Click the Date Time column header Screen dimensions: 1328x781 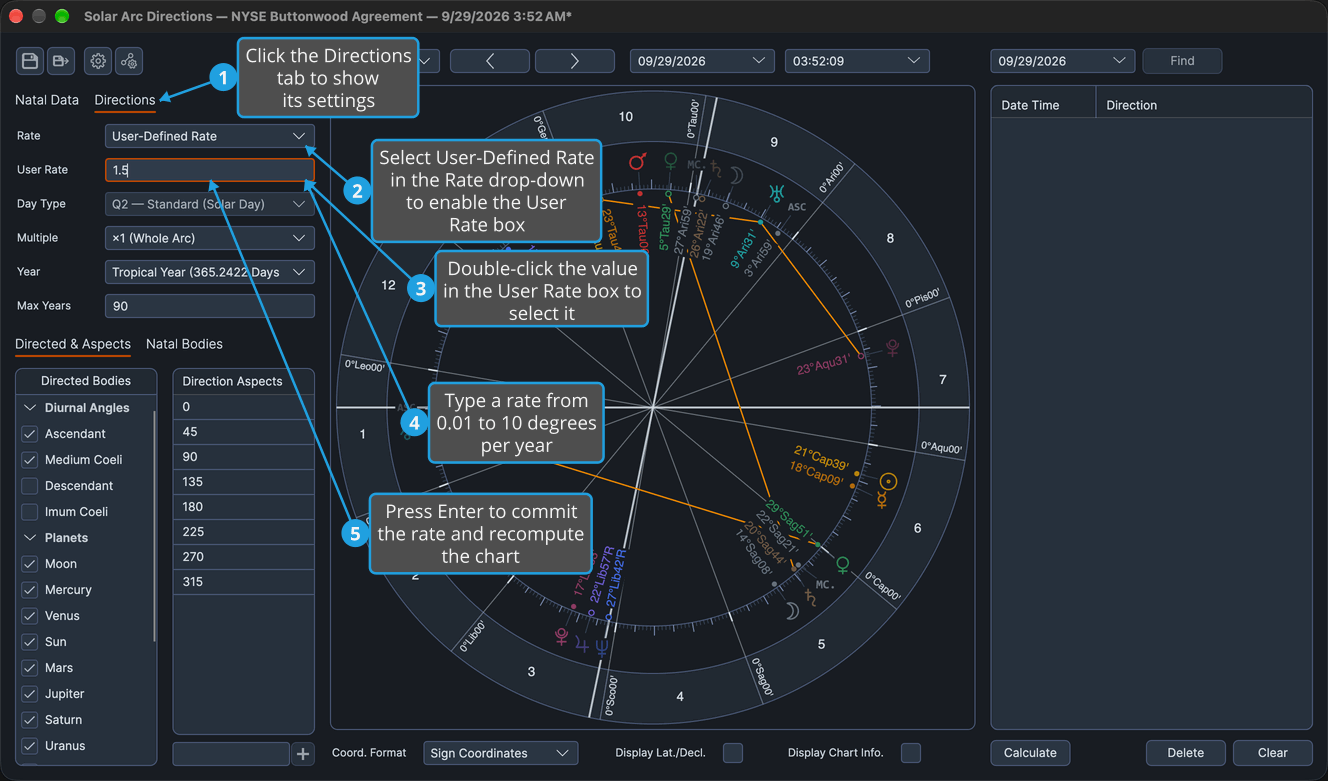[x=1044, y=105]
